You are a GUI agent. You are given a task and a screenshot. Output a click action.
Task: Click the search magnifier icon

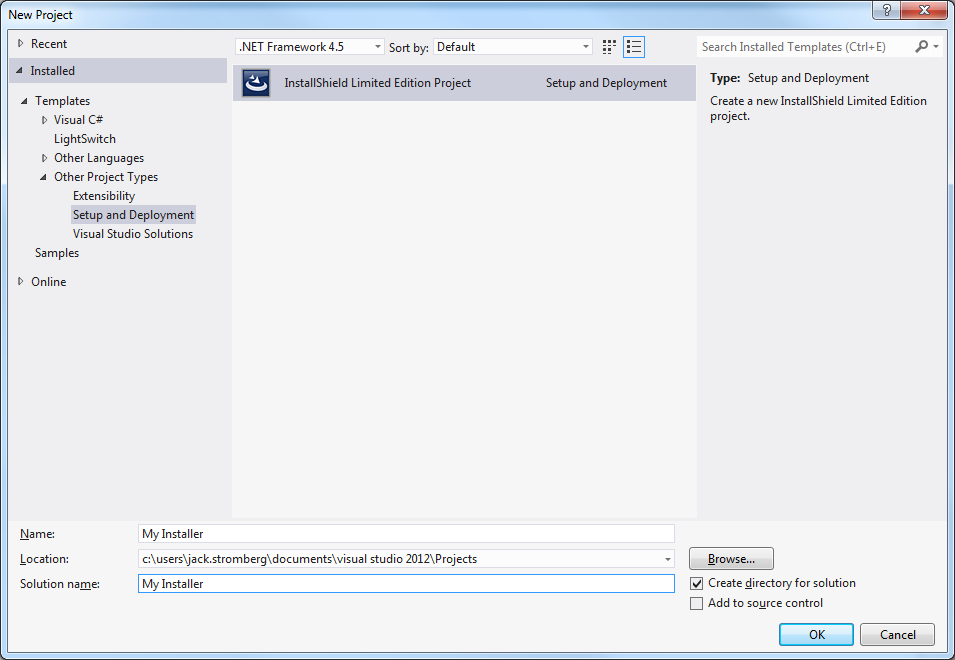point(922,46)
